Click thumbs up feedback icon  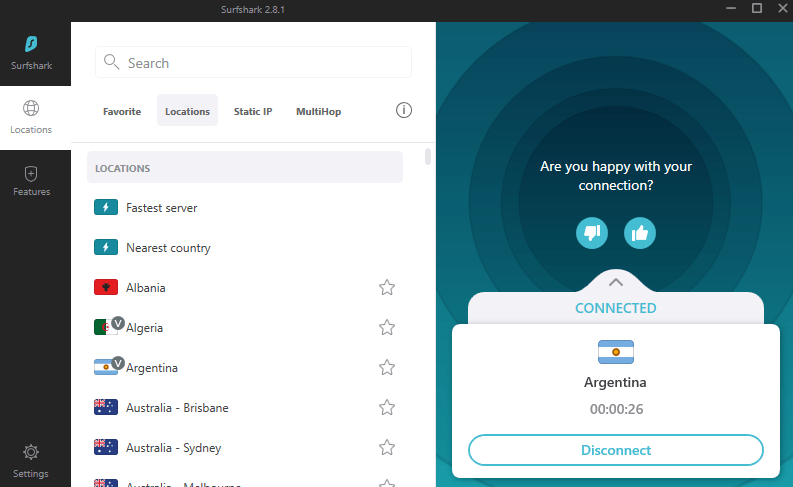[x=640, y=233]
